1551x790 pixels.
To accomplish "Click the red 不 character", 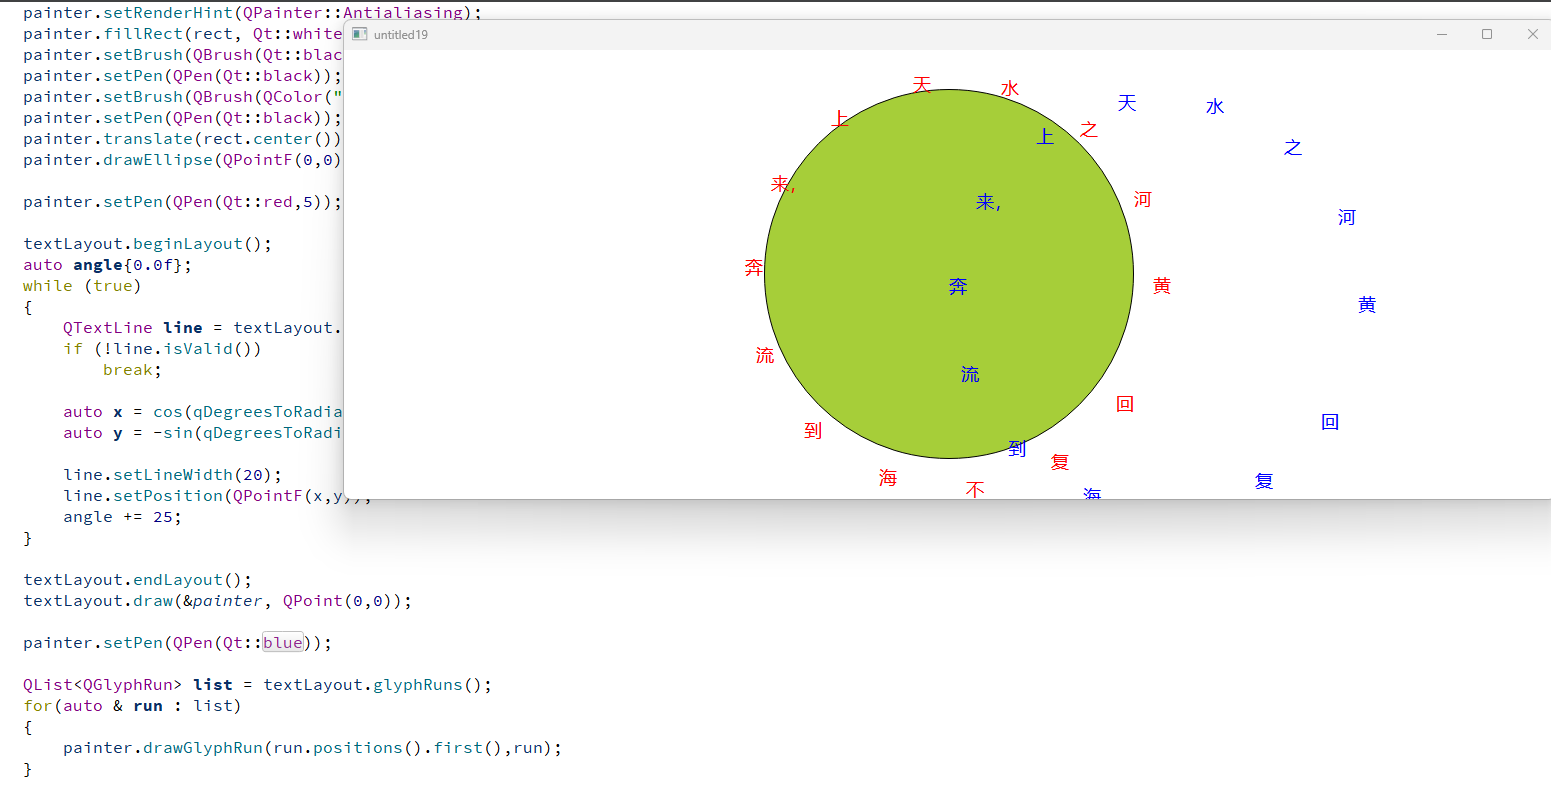I will click(x=975, y=489).
